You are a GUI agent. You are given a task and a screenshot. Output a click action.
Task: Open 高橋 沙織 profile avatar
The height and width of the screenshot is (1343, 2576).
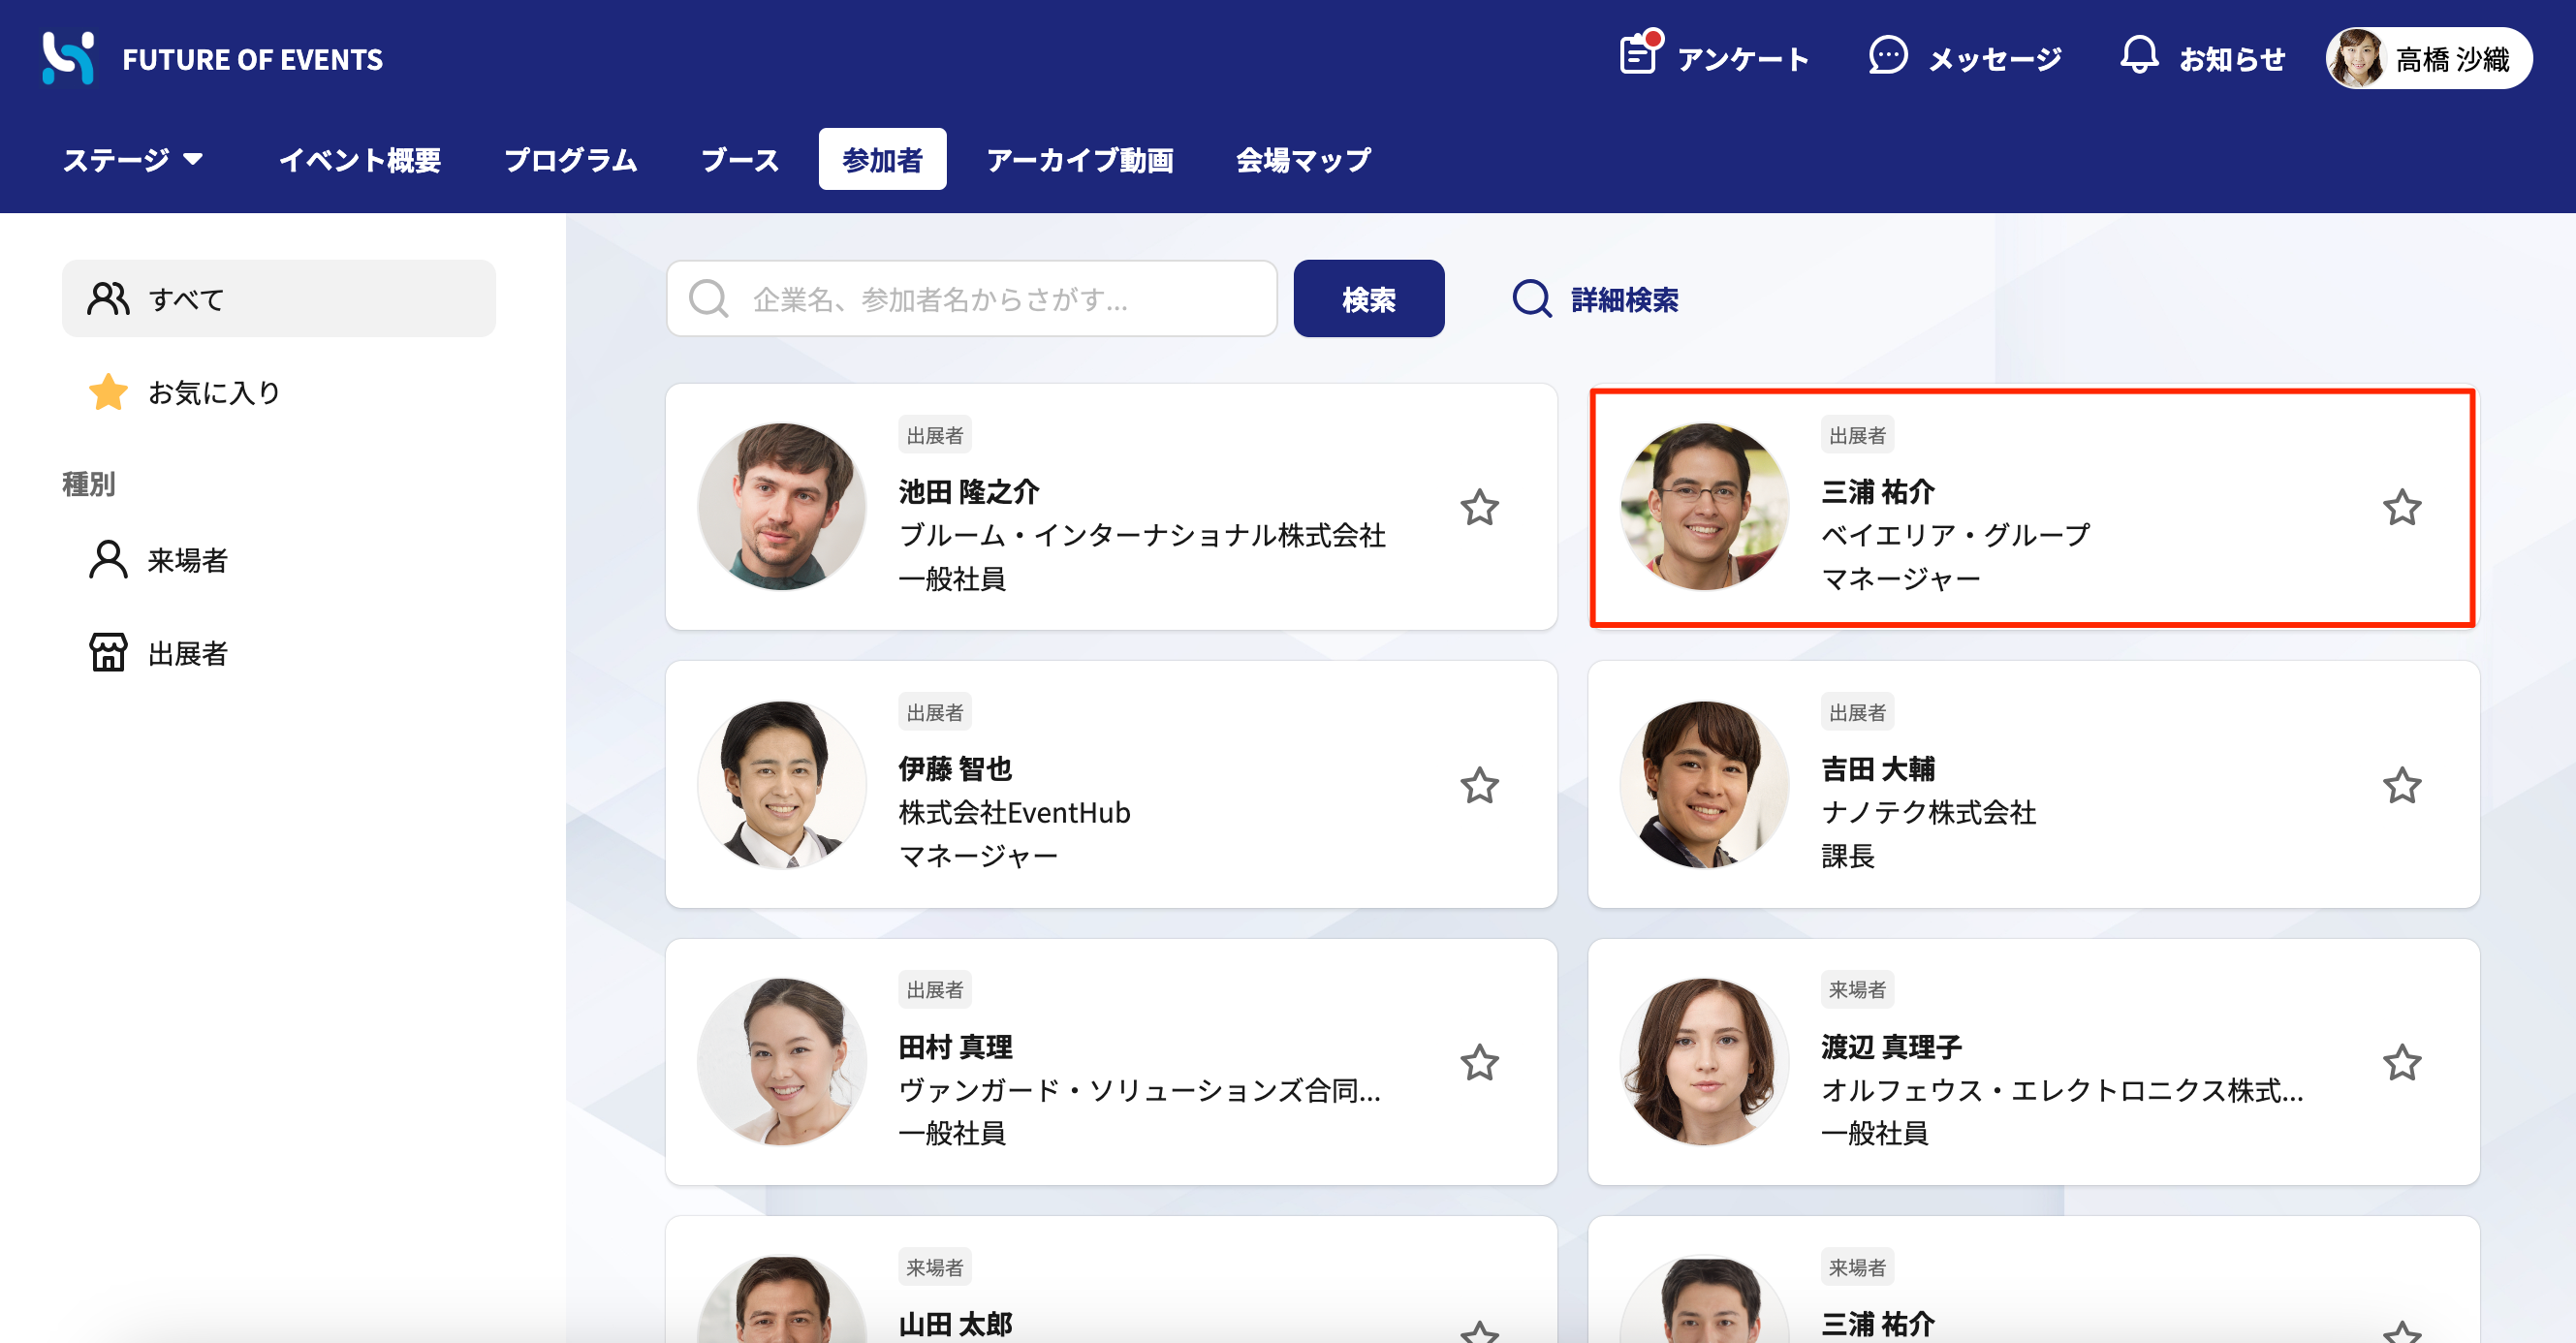pos(2356,59)
